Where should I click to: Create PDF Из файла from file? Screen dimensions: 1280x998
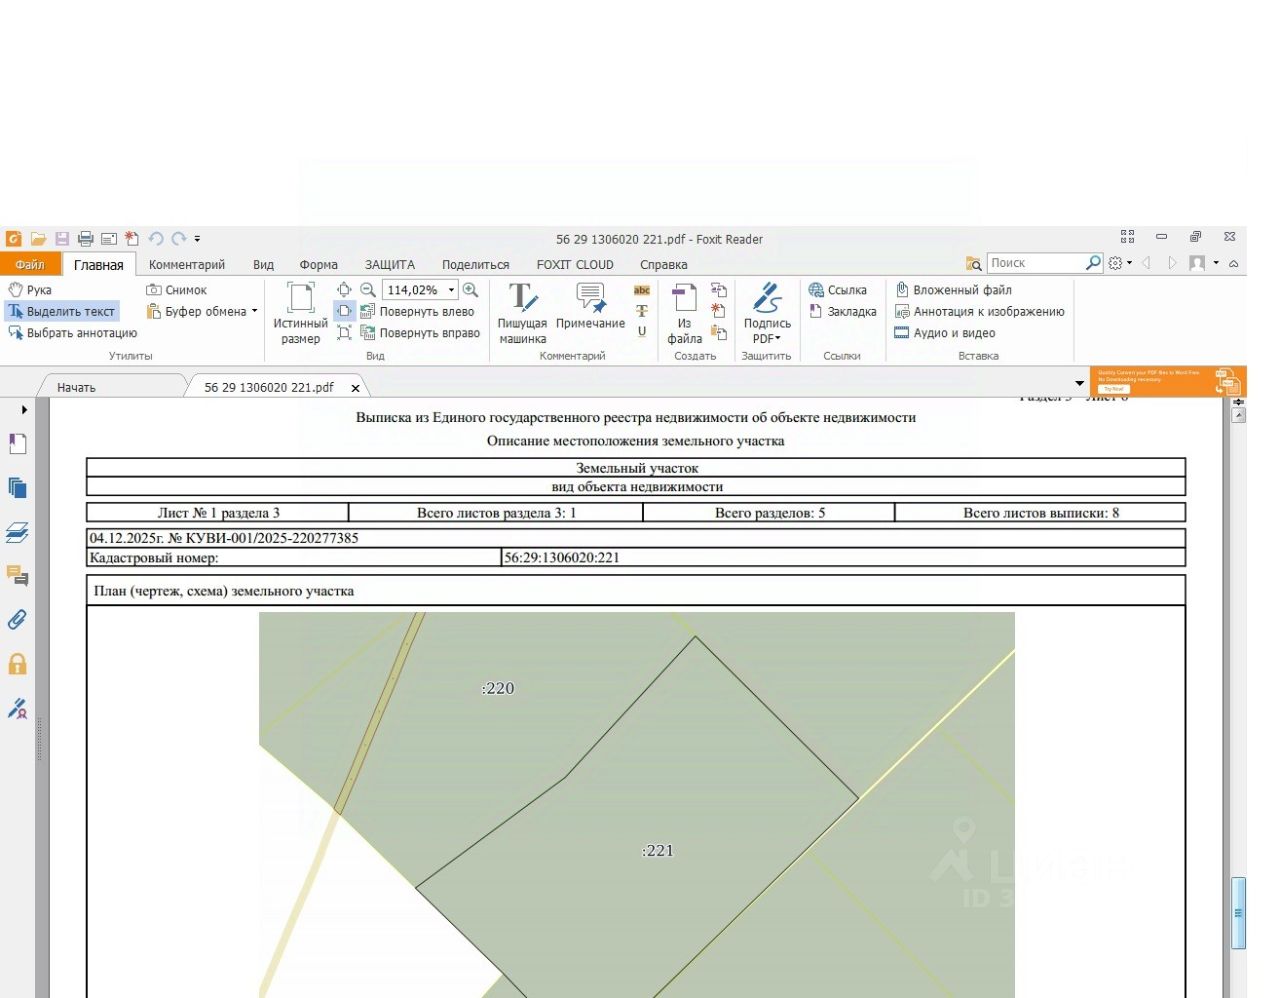(x=685, y=313)
